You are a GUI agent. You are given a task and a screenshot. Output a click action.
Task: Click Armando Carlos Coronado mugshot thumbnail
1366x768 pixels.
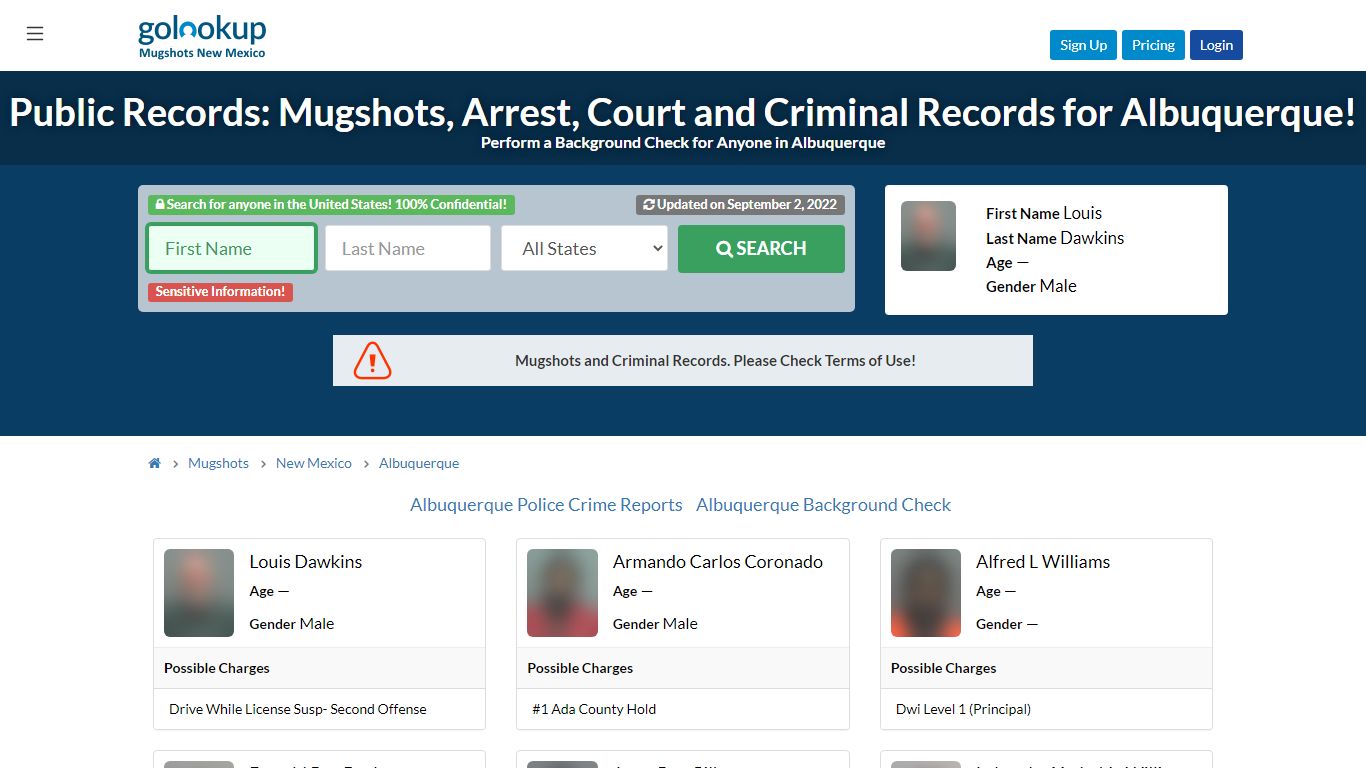coord(562,593)
